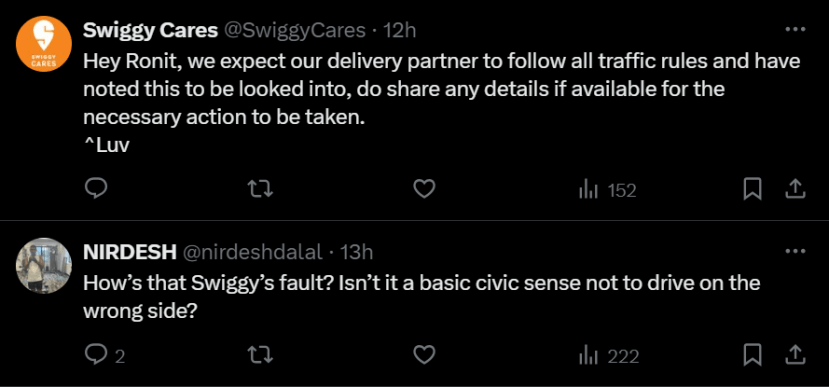View analytics showing 152 views
This screenshot has width=829, height=387.
pyautogui.click(x=607, y=190)
